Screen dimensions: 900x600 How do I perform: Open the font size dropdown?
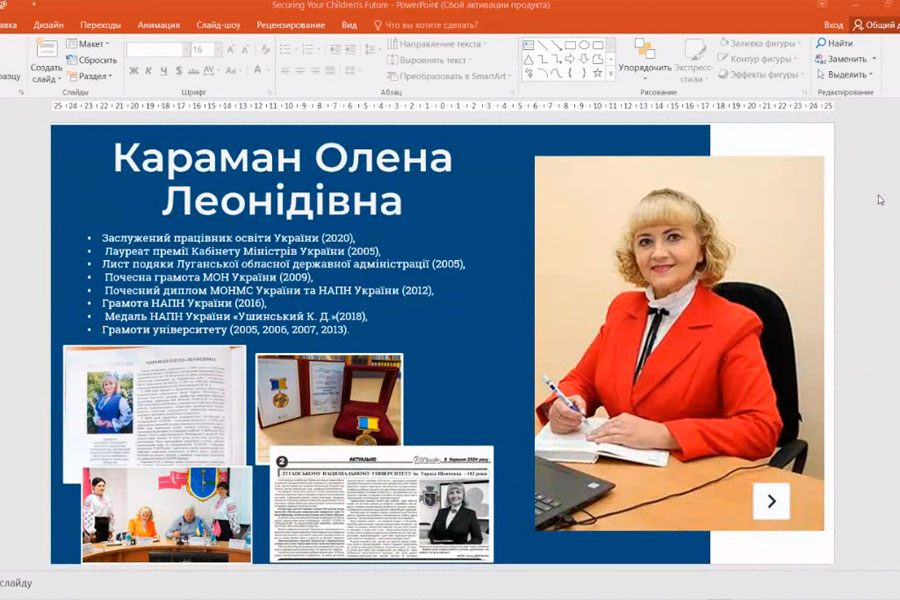(217, 49)
